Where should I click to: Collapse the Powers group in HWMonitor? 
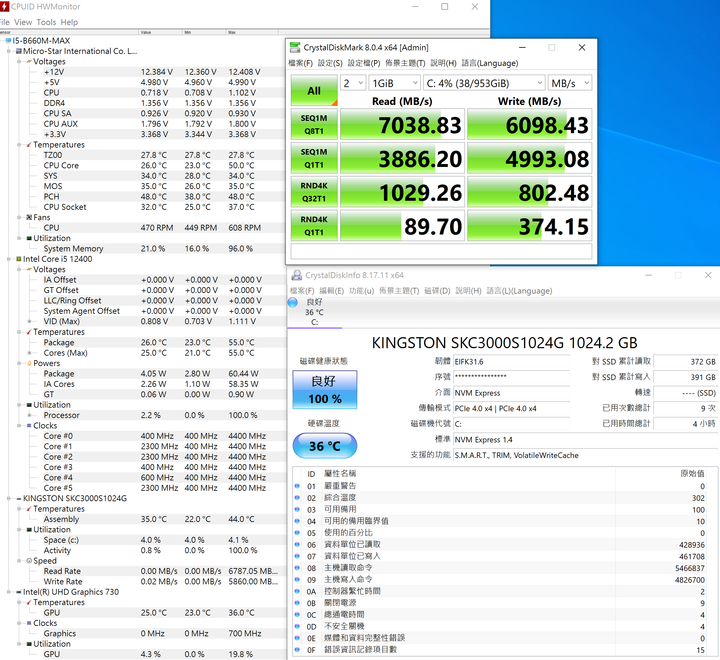19,363
